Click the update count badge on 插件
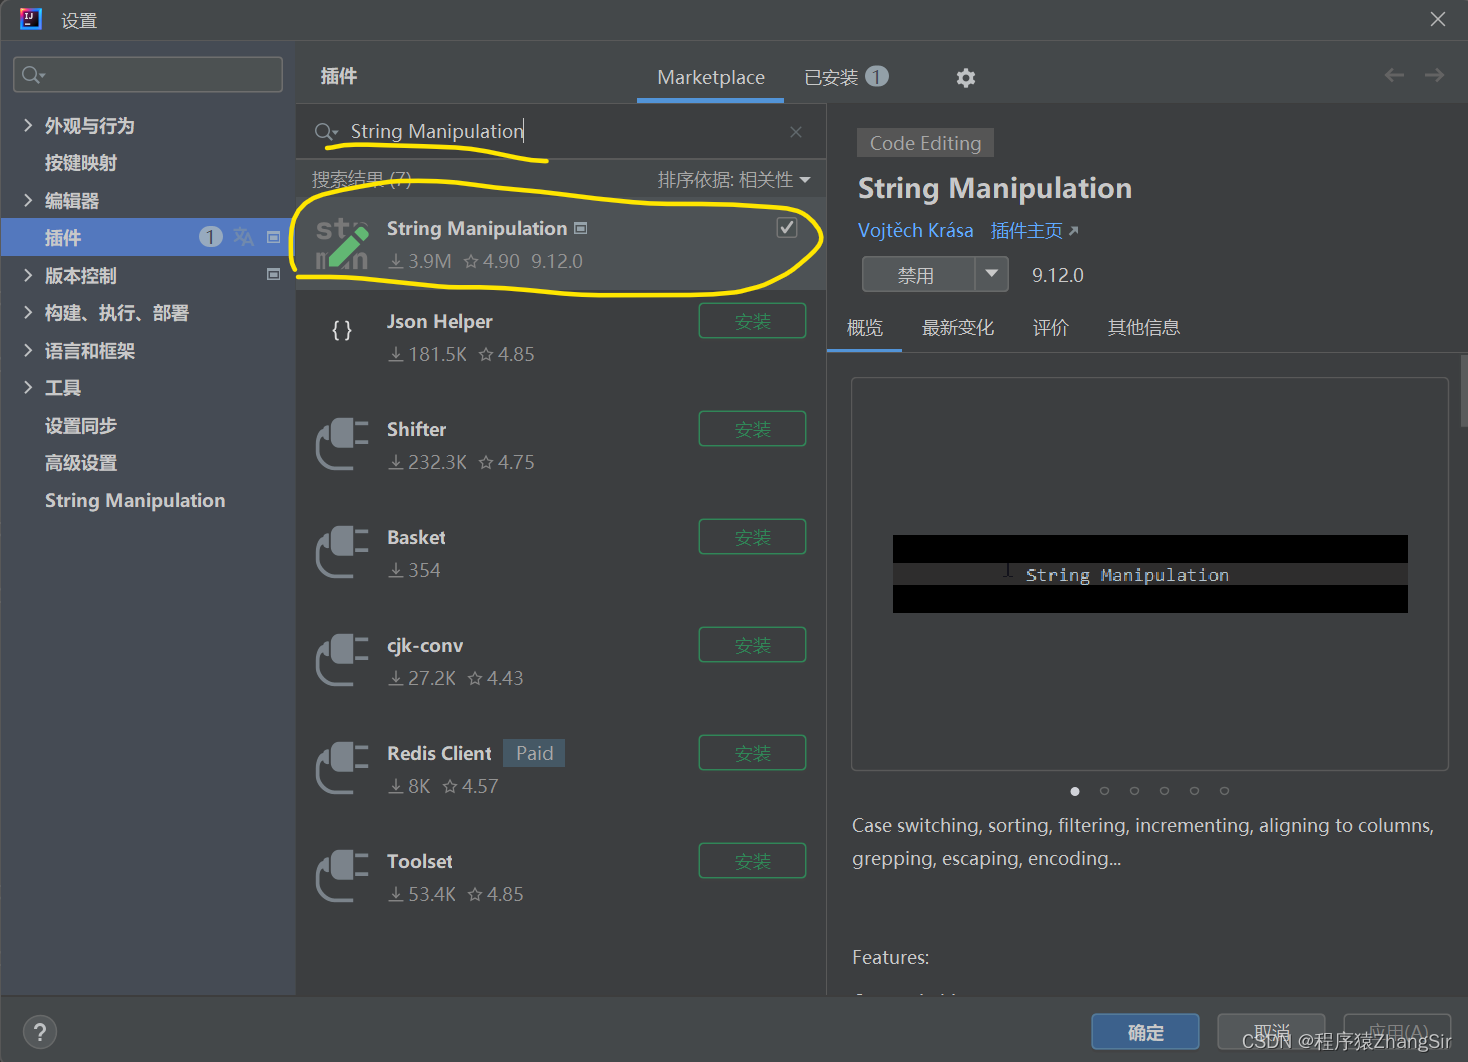The image size is (1468, 1062). click(210, 237)
